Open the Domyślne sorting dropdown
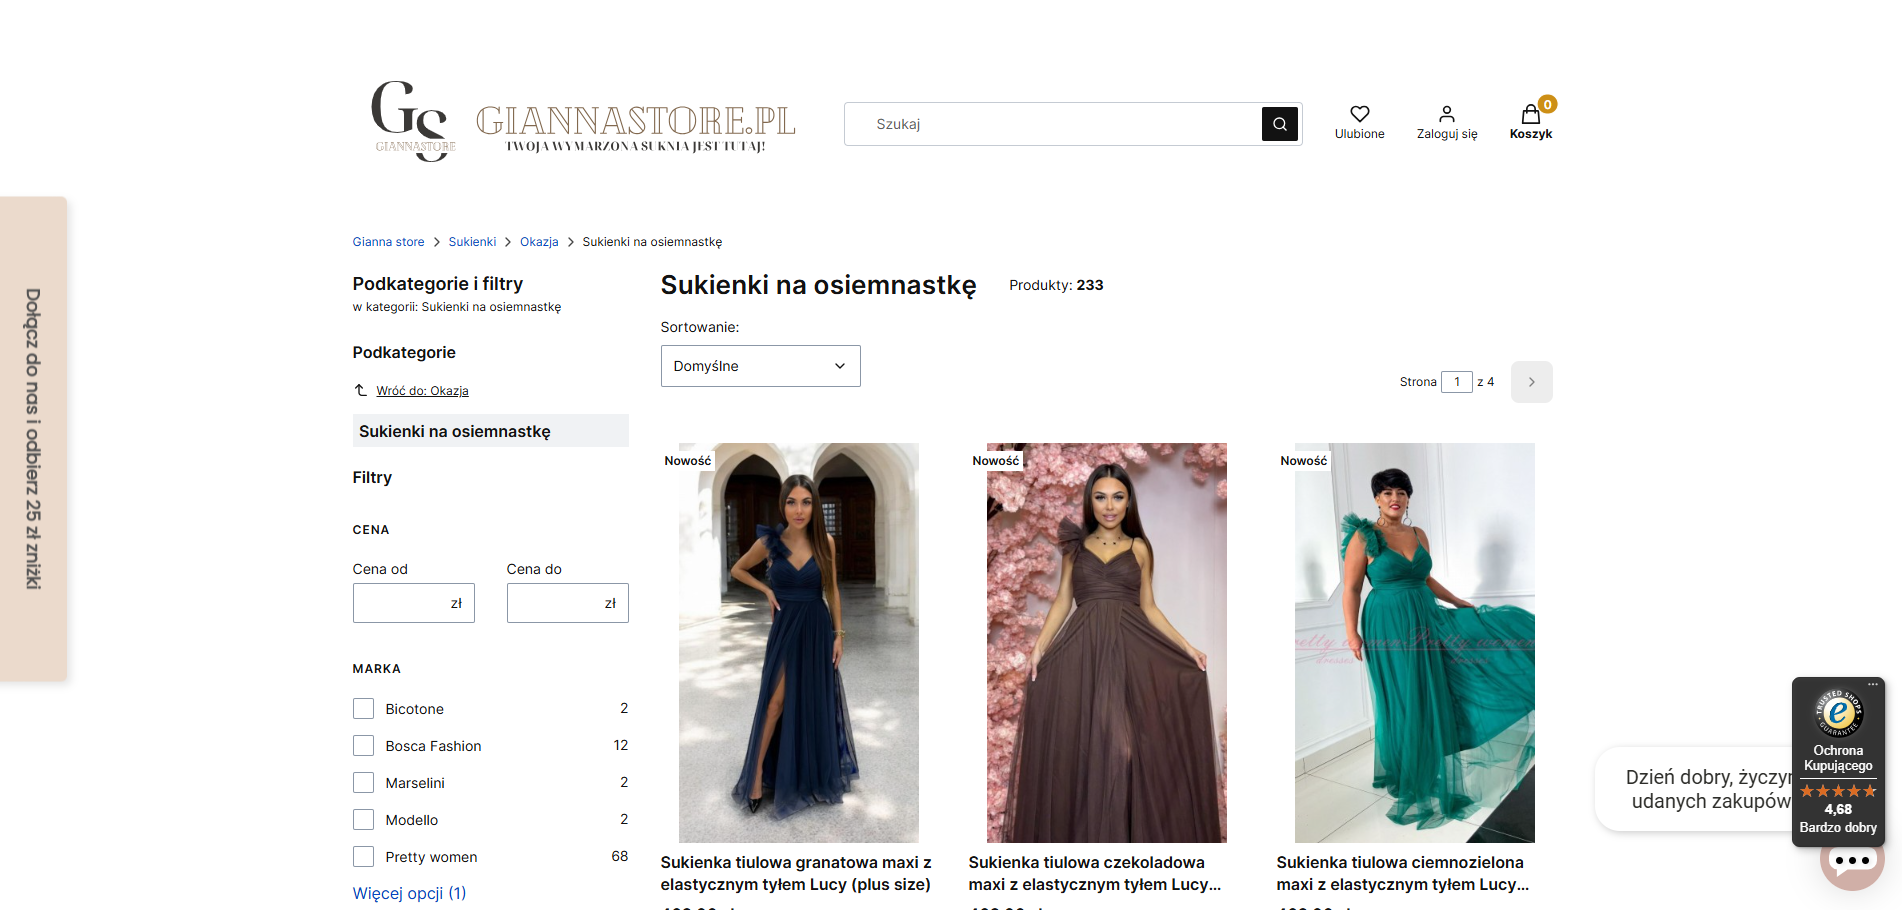The image size is (1902, 910). pos(760,366)
